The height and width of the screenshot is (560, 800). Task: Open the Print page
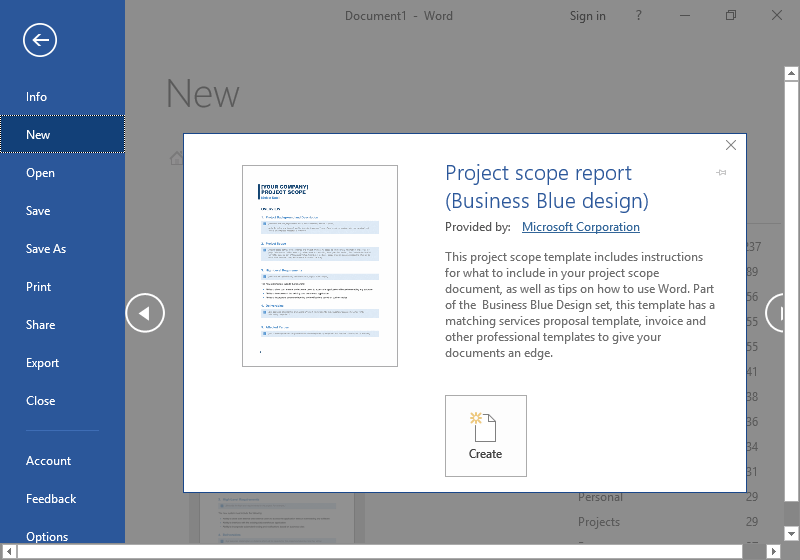(x=62, y=287)
